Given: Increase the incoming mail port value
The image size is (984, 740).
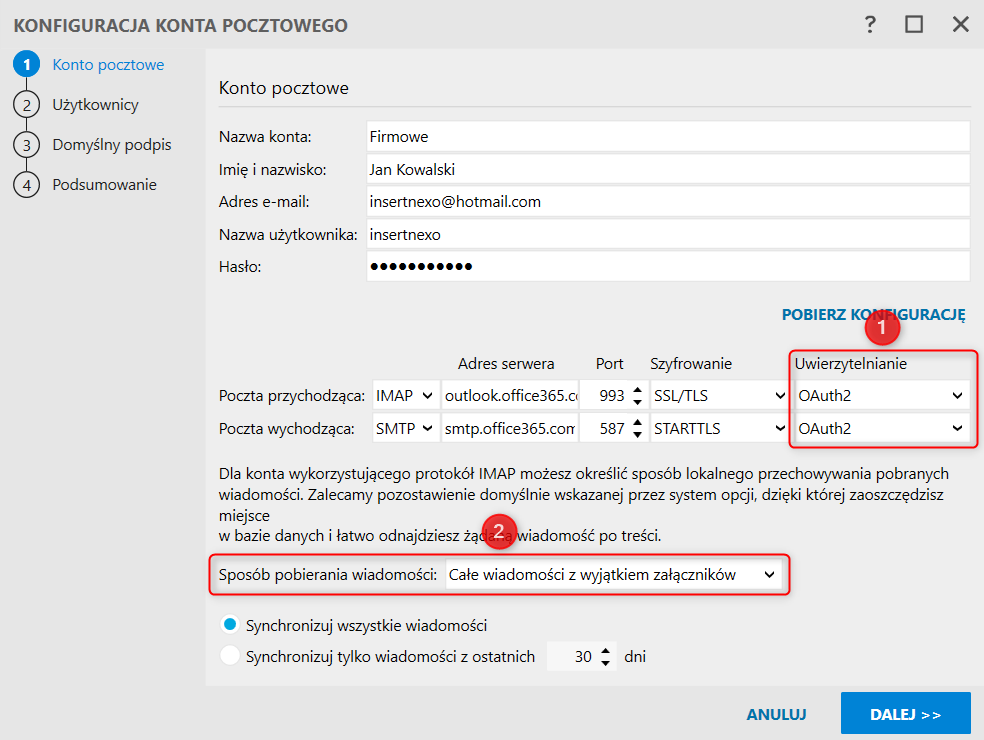Looking at the screenshot, I should pyautogui.click(x=636, y=390).
